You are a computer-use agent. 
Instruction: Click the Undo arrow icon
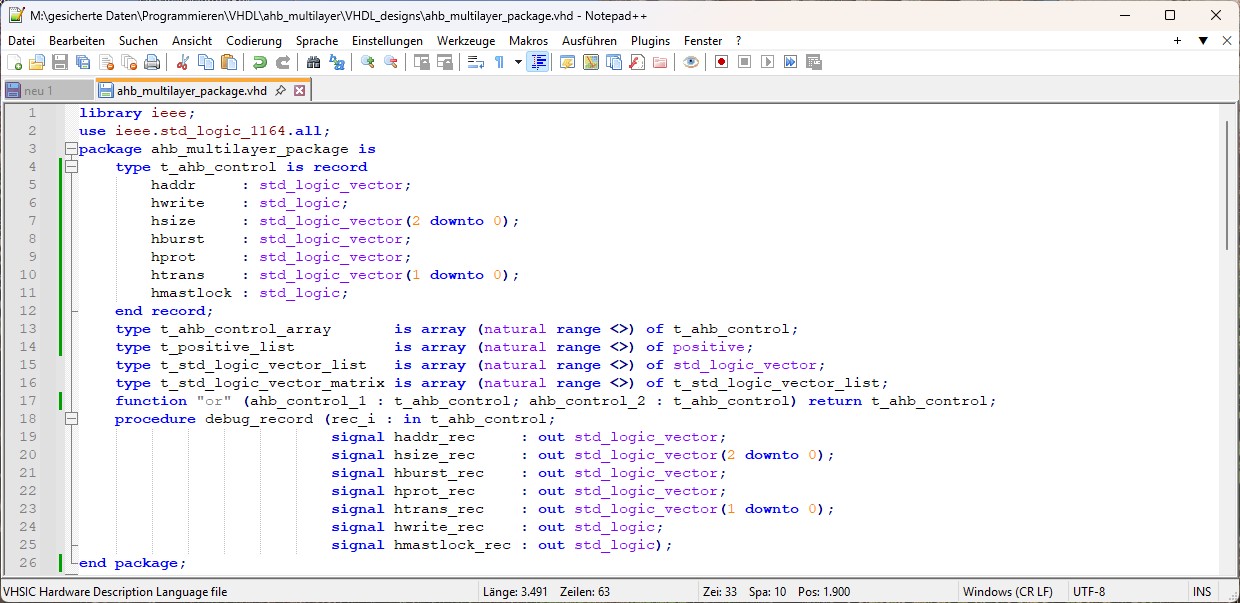point(260,62)
